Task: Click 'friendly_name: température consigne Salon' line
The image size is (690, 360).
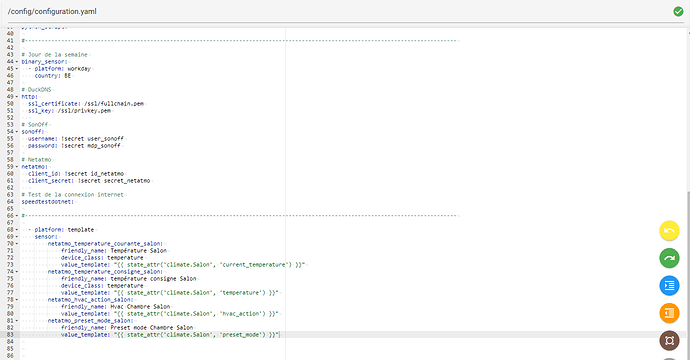Action: click(129, 279)
